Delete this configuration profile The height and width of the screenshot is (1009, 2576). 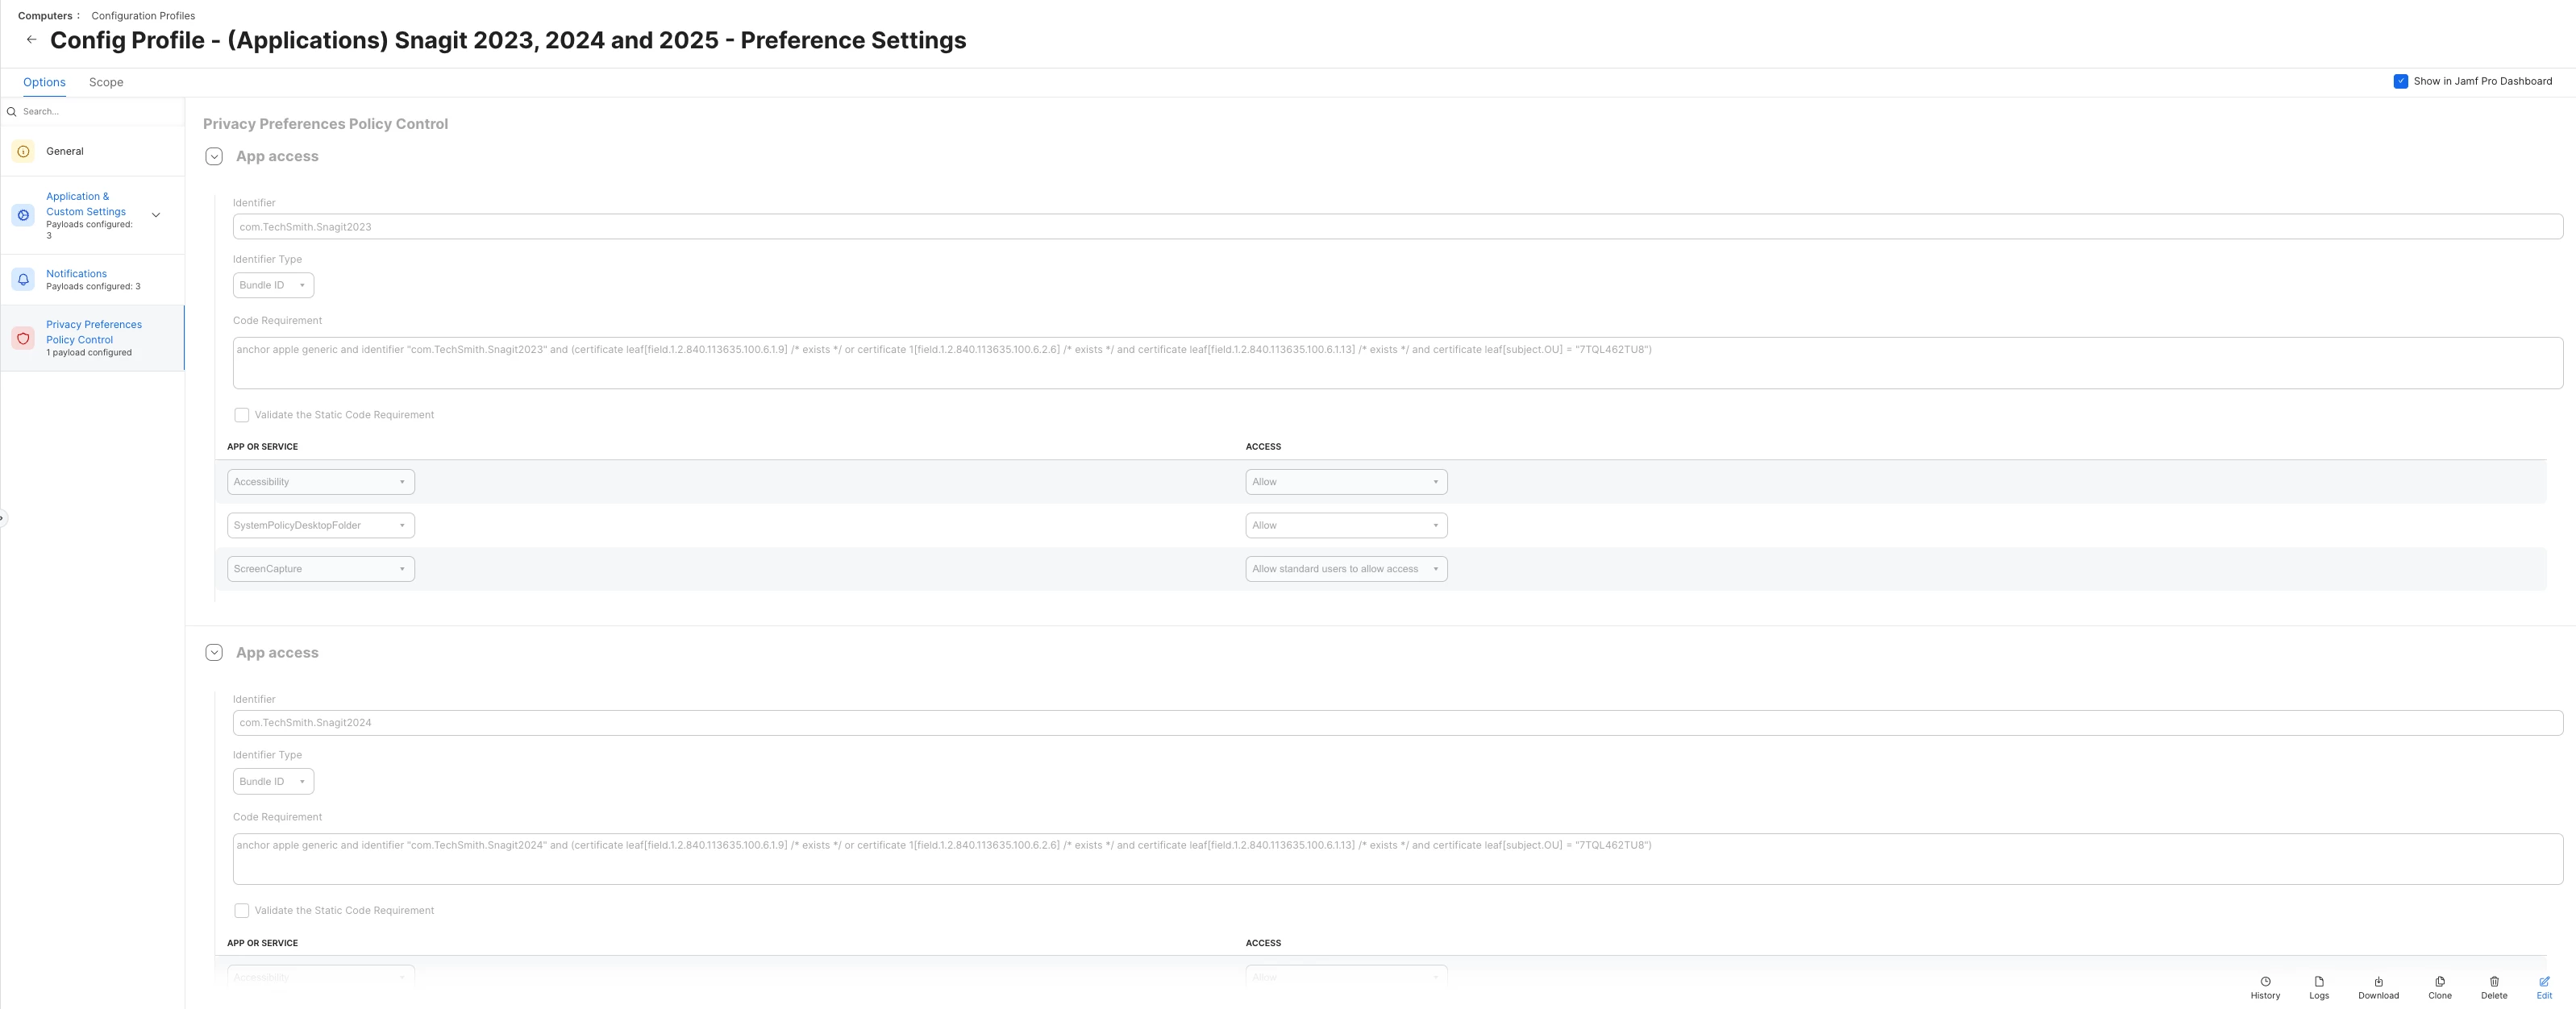(2494, 988)
